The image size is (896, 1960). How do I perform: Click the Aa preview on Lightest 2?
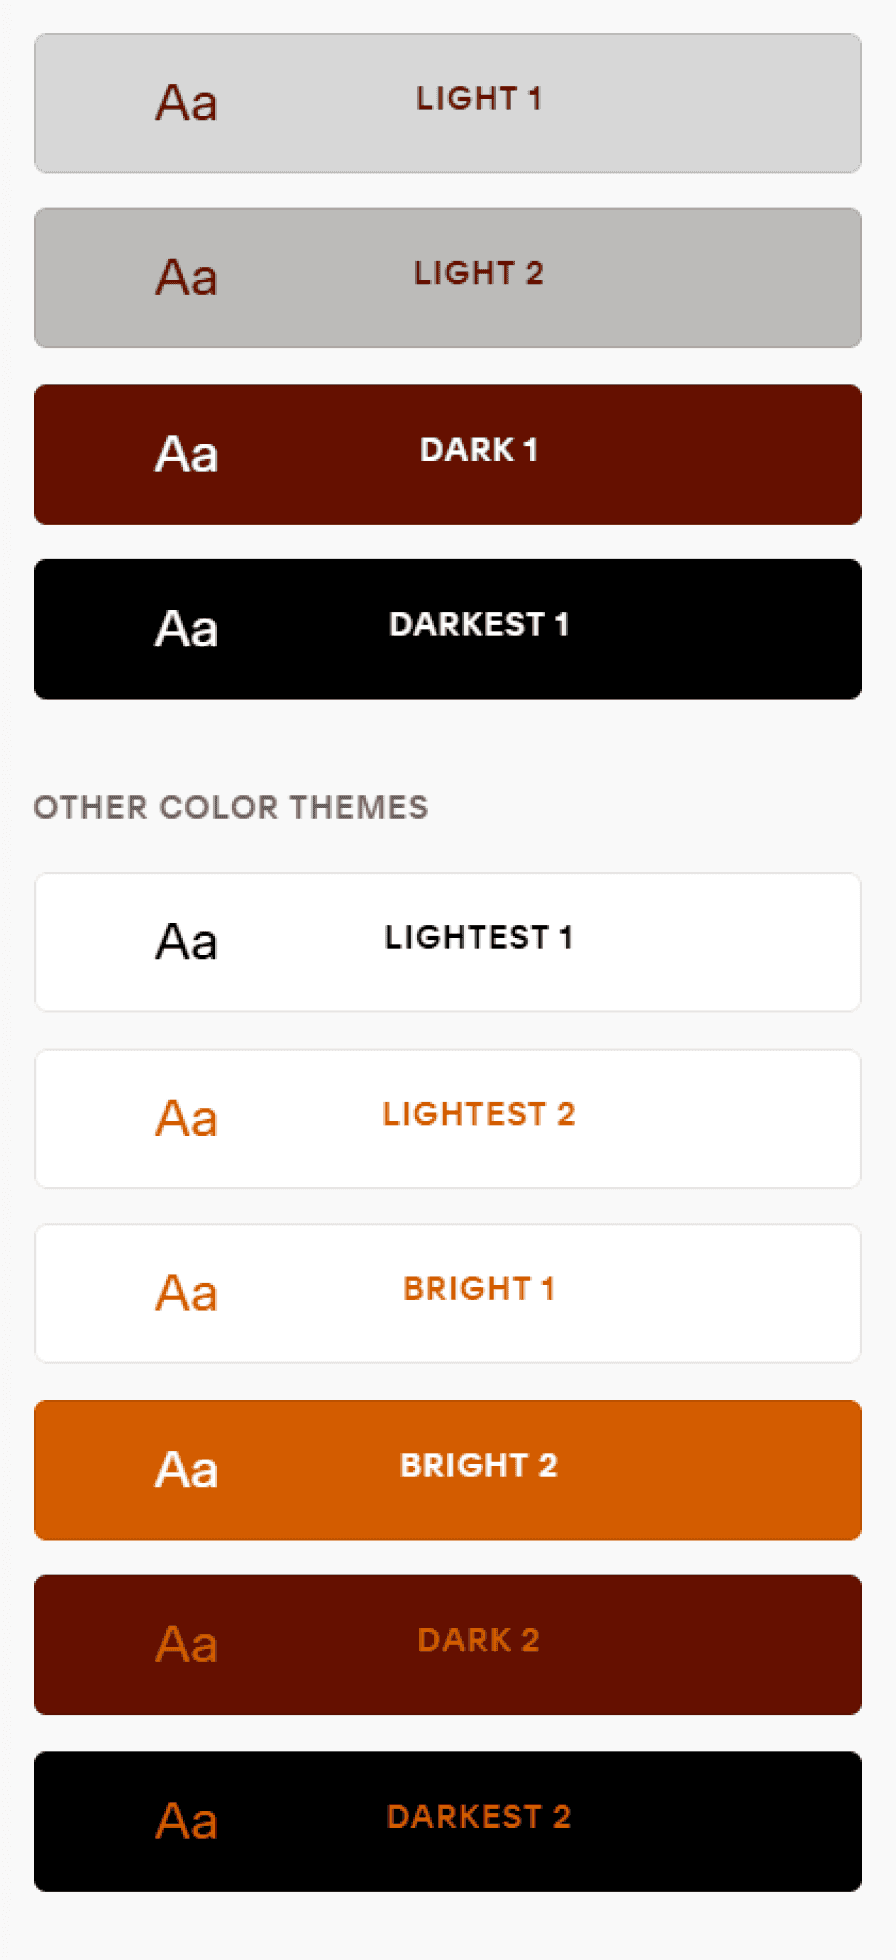tap(186, 1118)
